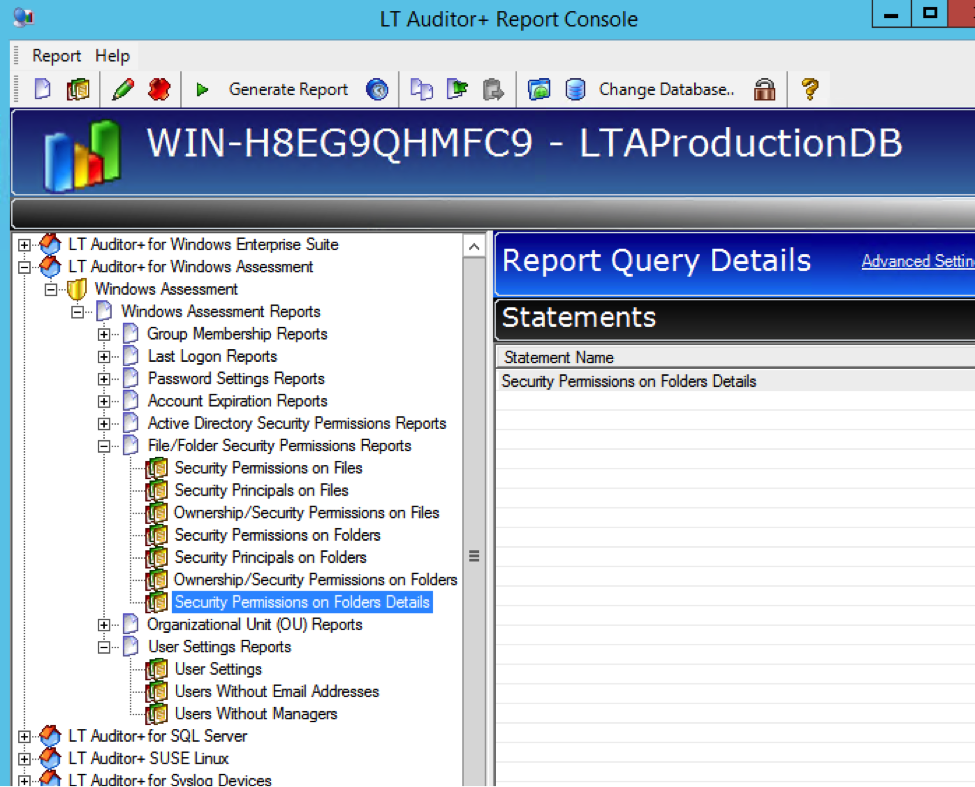Click the application icon in the title bar
Viewport: 975px width, 787px height.
(x=23, y=17)
